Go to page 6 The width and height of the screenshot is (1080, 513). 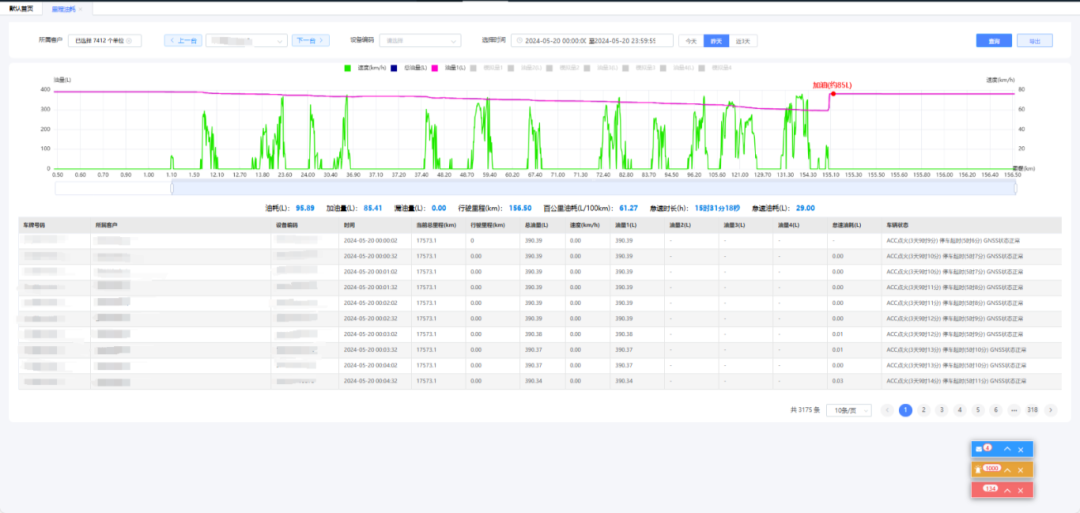pos(995,410)
